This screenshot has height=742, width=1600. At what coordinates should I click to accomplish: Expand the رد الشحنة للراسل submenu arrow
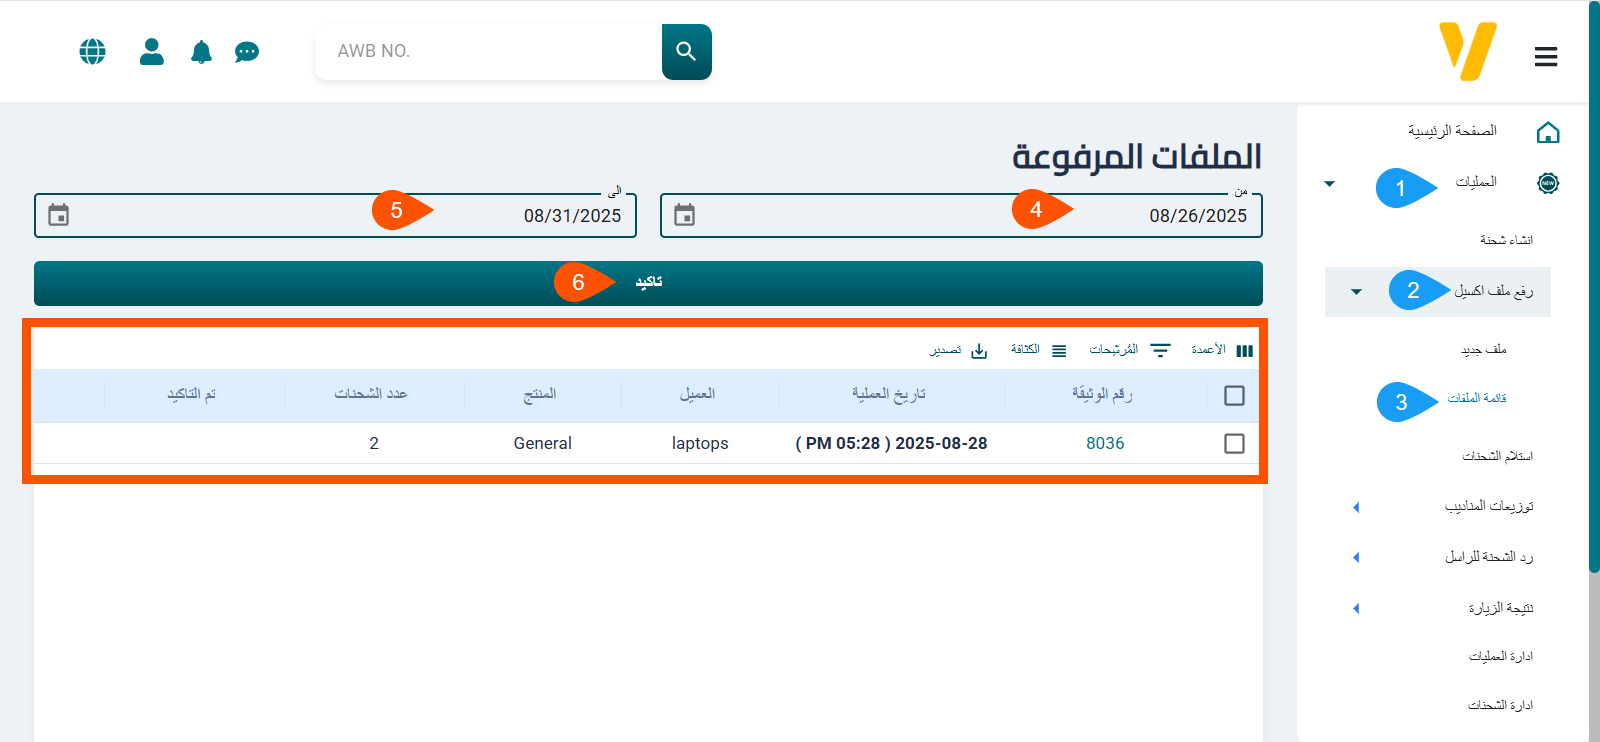tap(1356, 557)
